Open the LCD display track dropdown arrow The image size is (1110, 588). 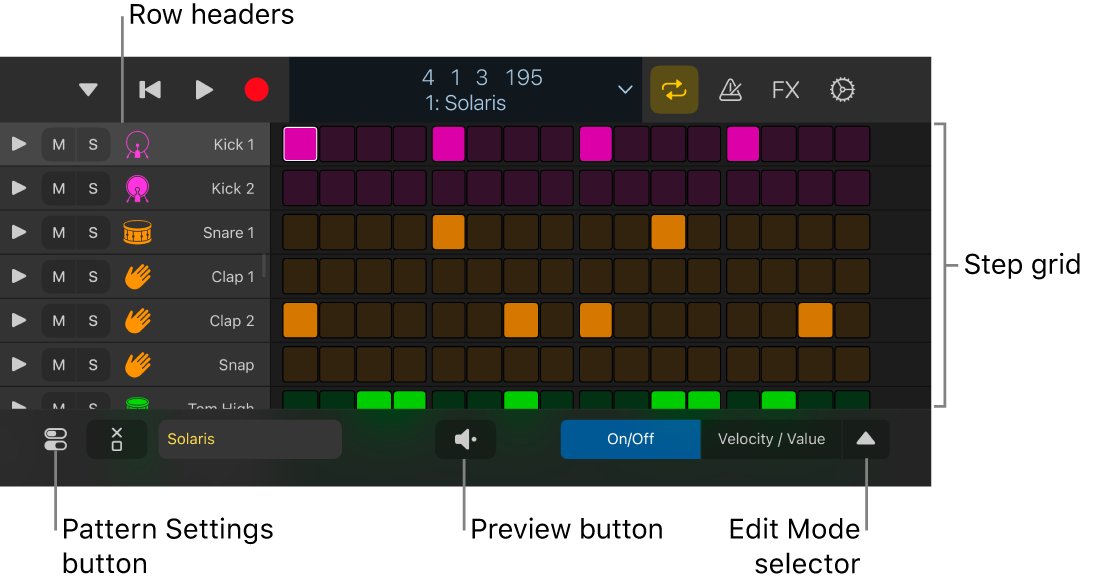[625, 90]
